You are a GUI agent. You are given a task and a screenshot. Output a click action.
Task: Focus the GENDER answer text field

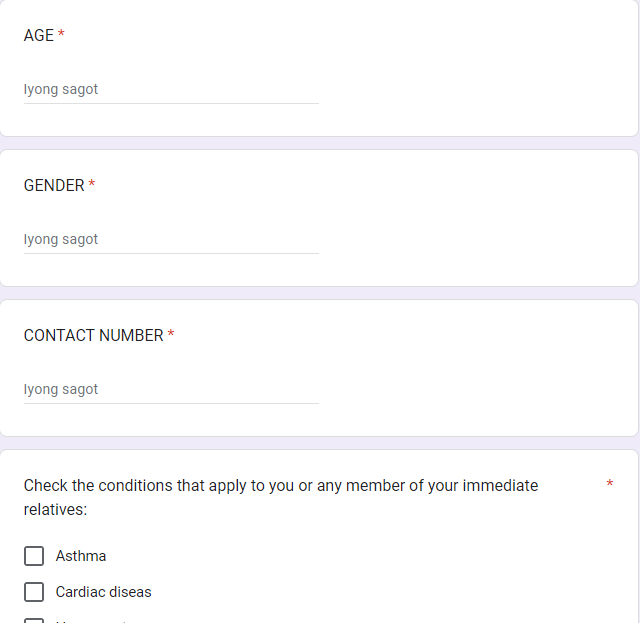(171, 239)
